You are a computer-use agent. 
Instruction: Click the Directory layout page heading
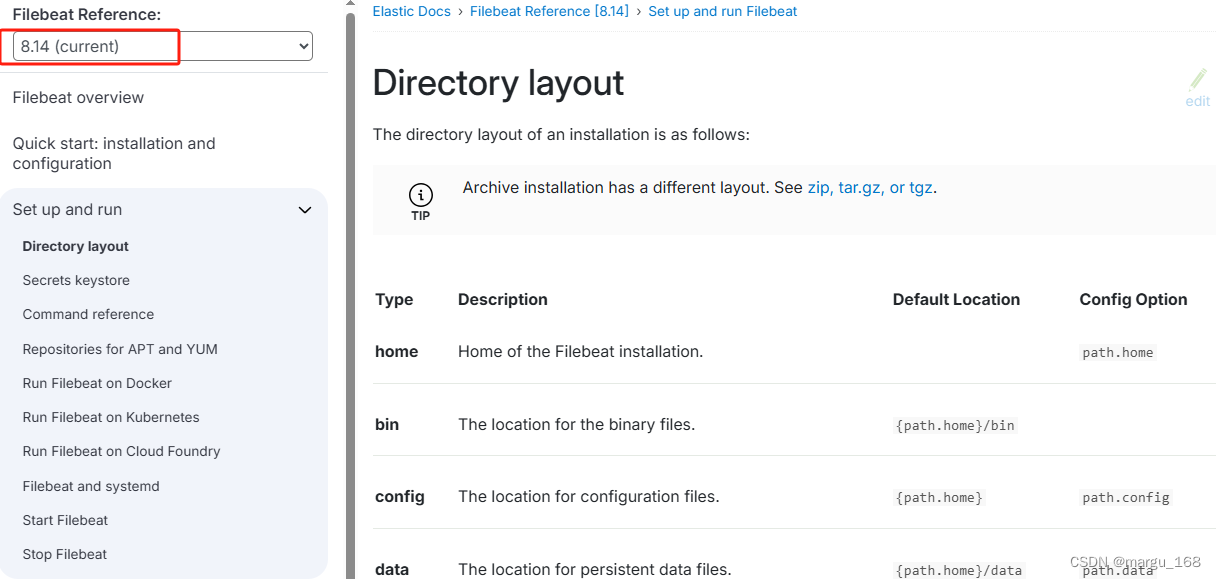(x=498, y=83)
